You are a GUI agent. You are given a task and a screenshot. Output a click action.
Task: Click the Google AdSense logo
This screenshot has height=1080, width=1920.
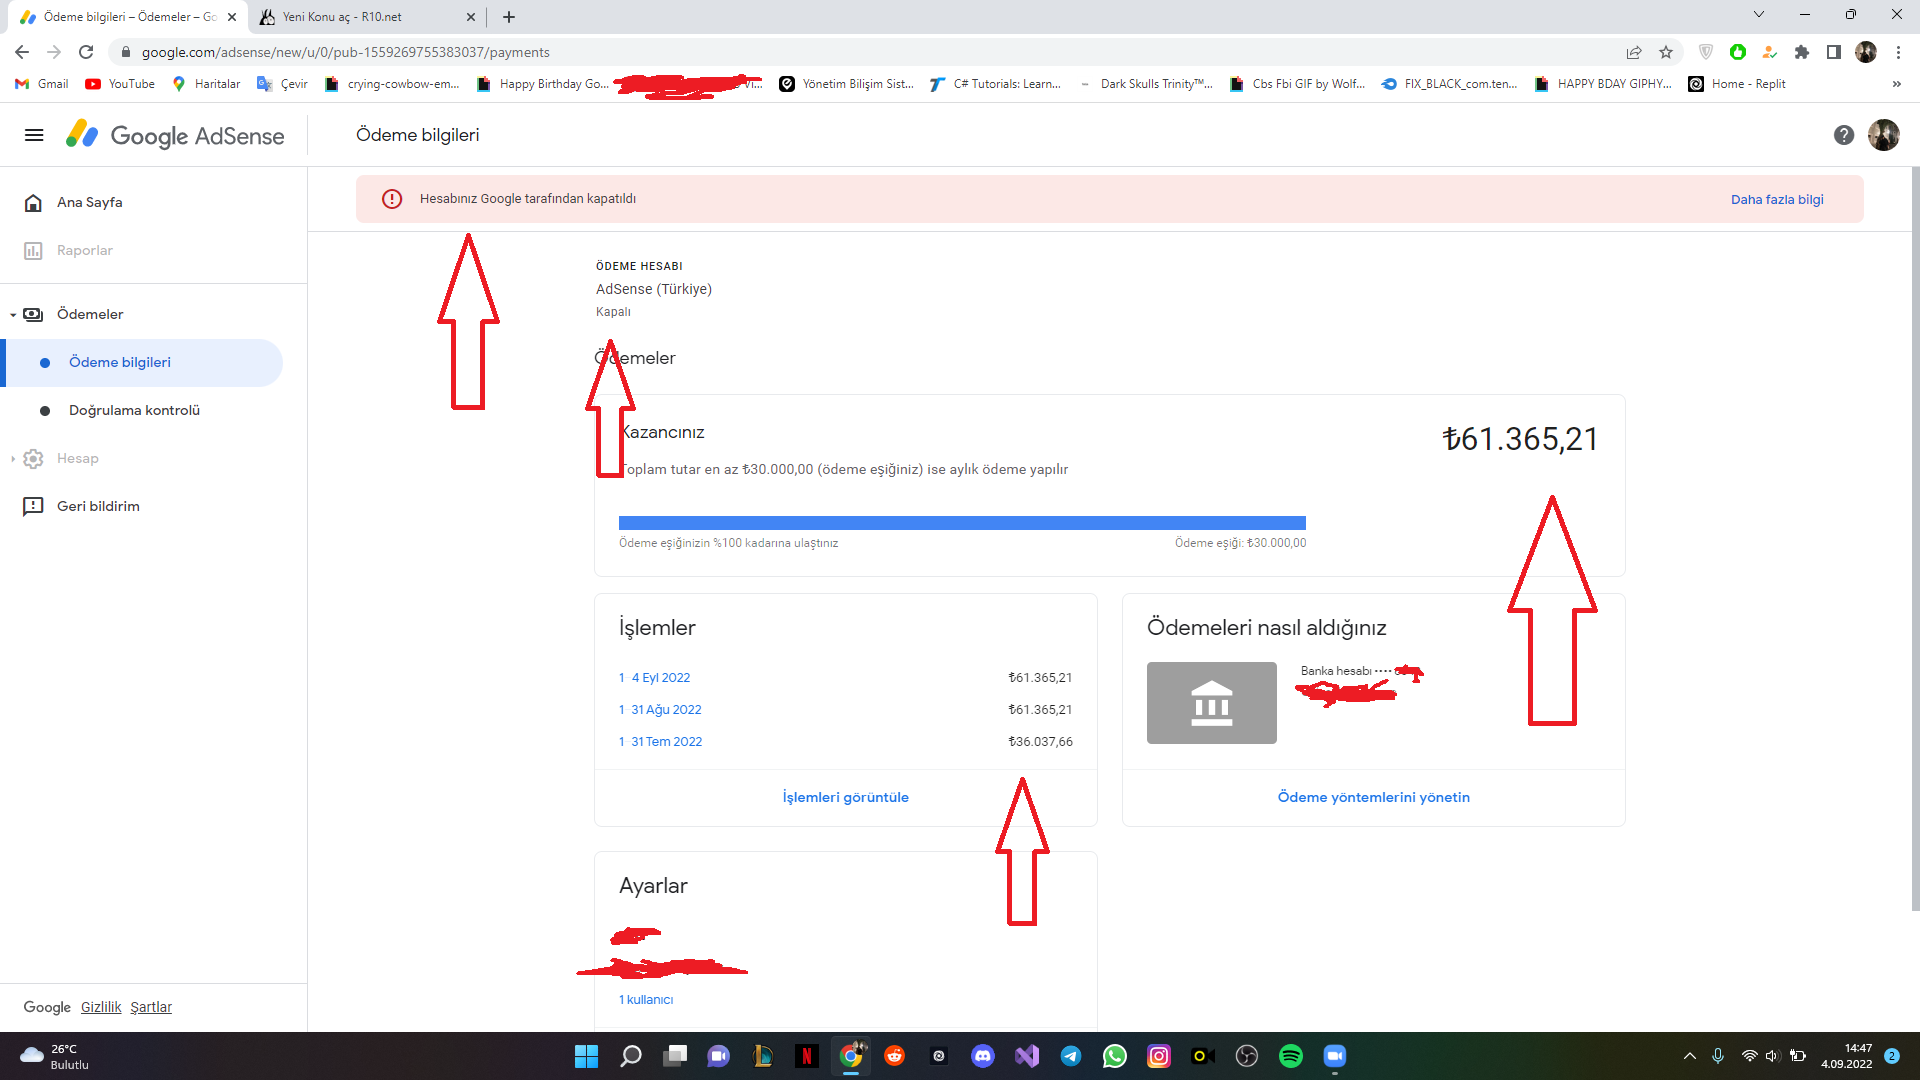pos(175,135)
